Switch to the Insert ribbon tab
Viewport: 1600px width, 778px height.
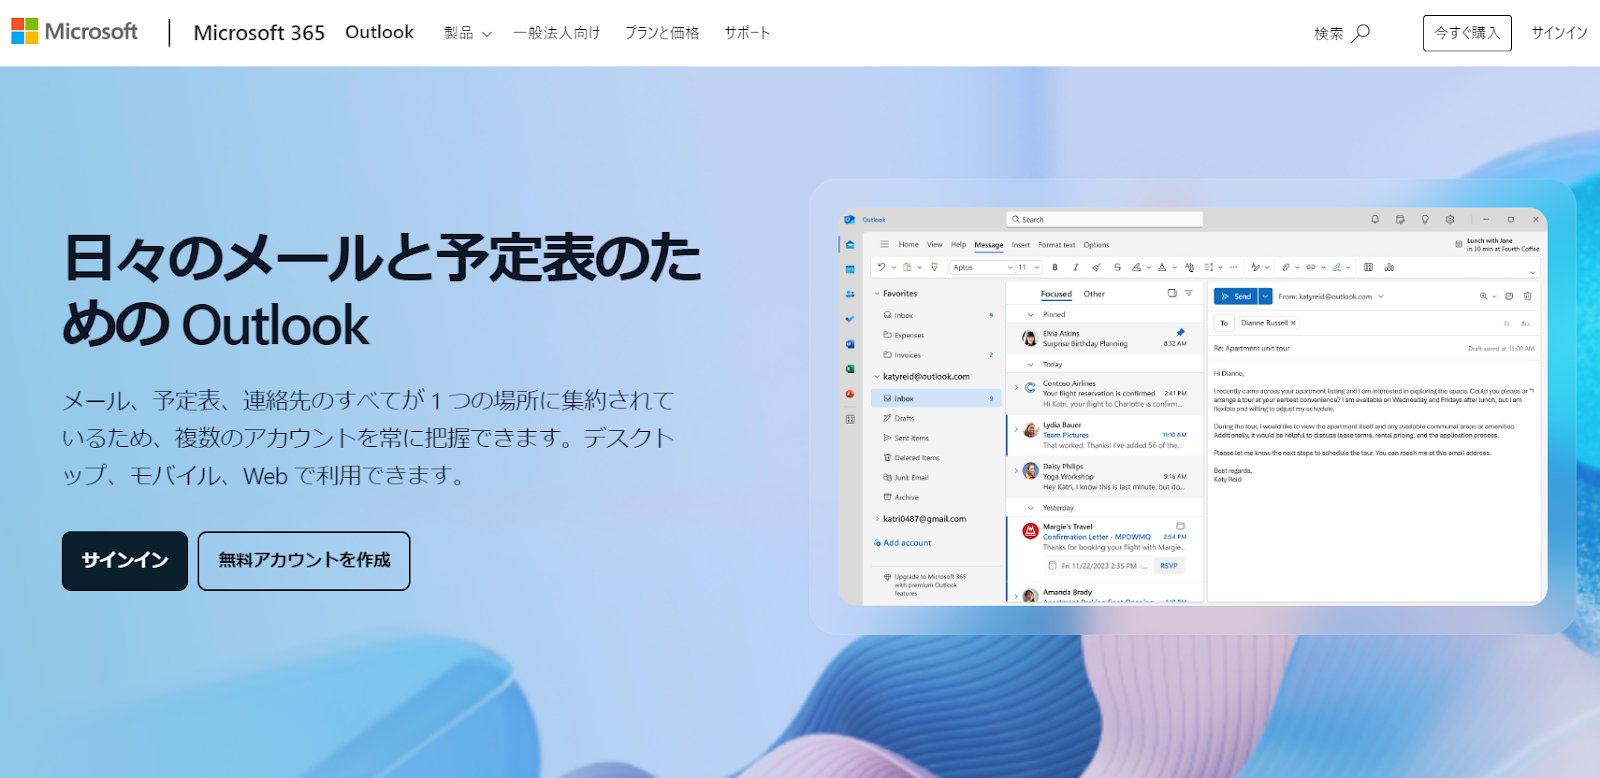[x=1020, y=244]
